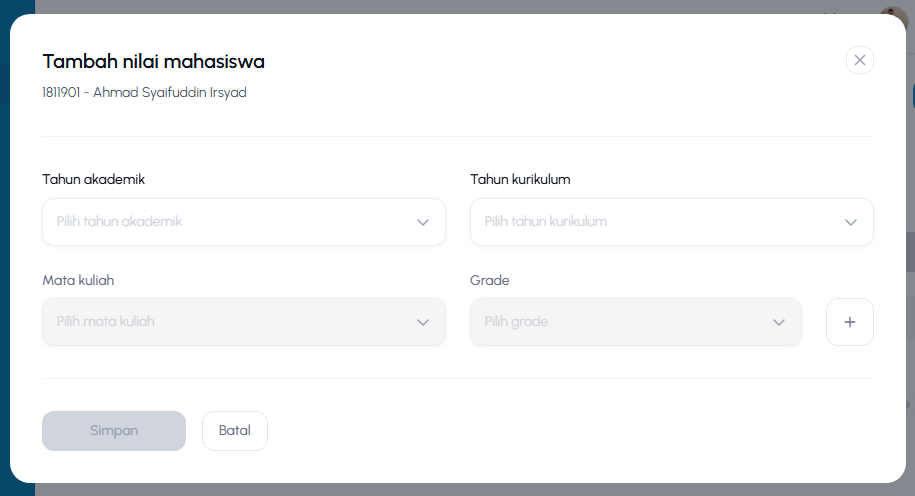This screenshot has width=915, height=496.
Task: Open the Pilih tahun kurikulum dropdown
Action: (672, 222)
